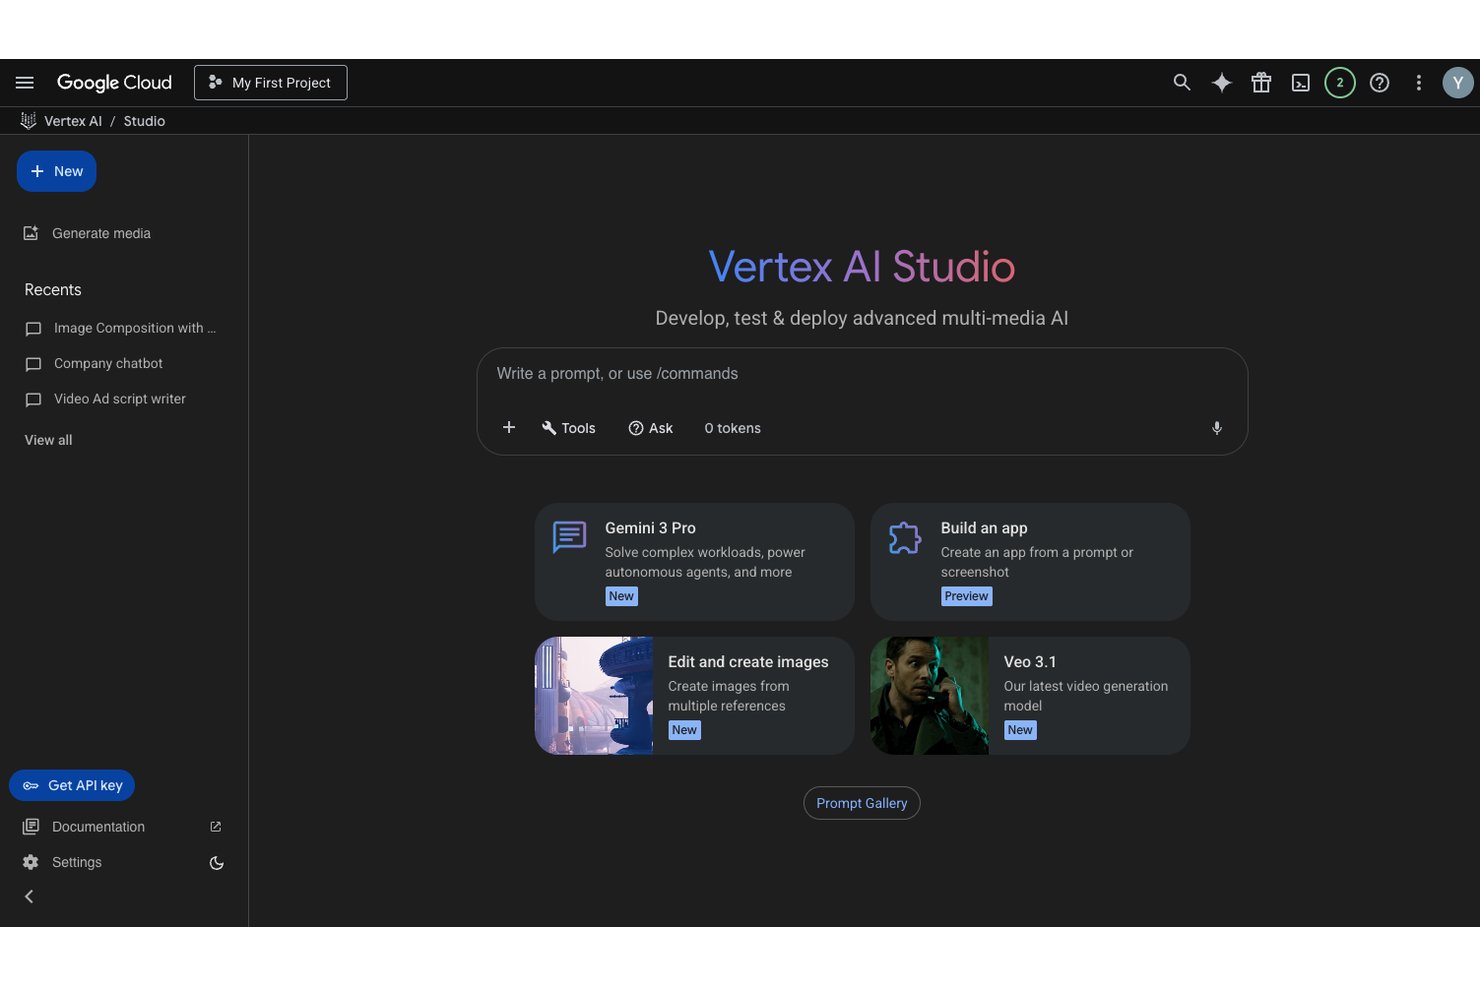Collapse the sidebar with the chevron
This screenshot has width=1480, height=987.
coord(29,897)
